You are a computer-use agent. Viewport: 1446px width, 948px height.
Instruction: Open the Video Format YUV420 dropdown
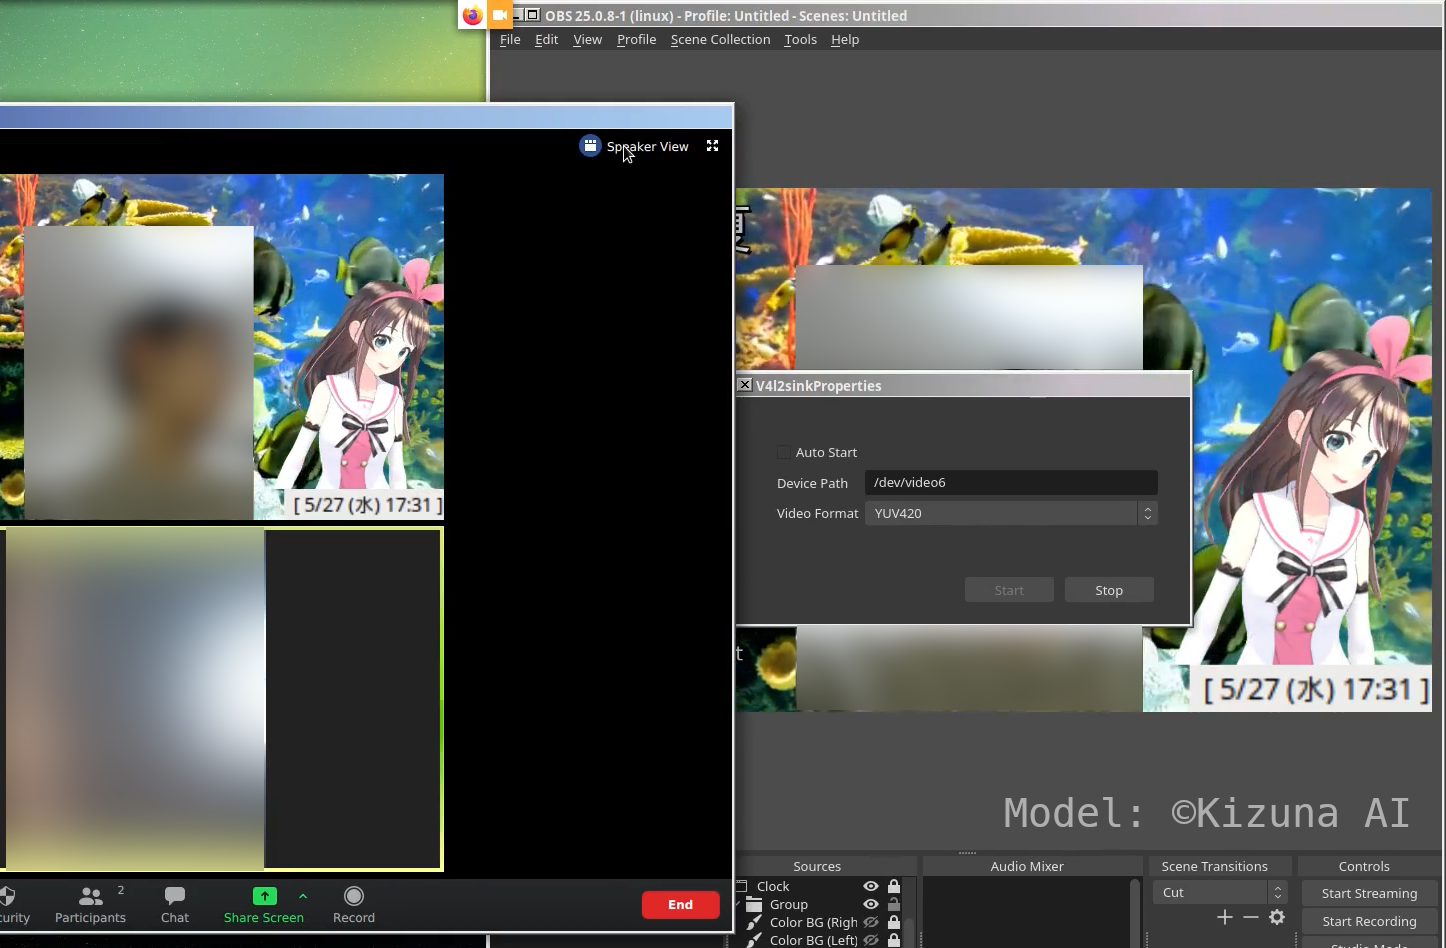coord(1011,513)
